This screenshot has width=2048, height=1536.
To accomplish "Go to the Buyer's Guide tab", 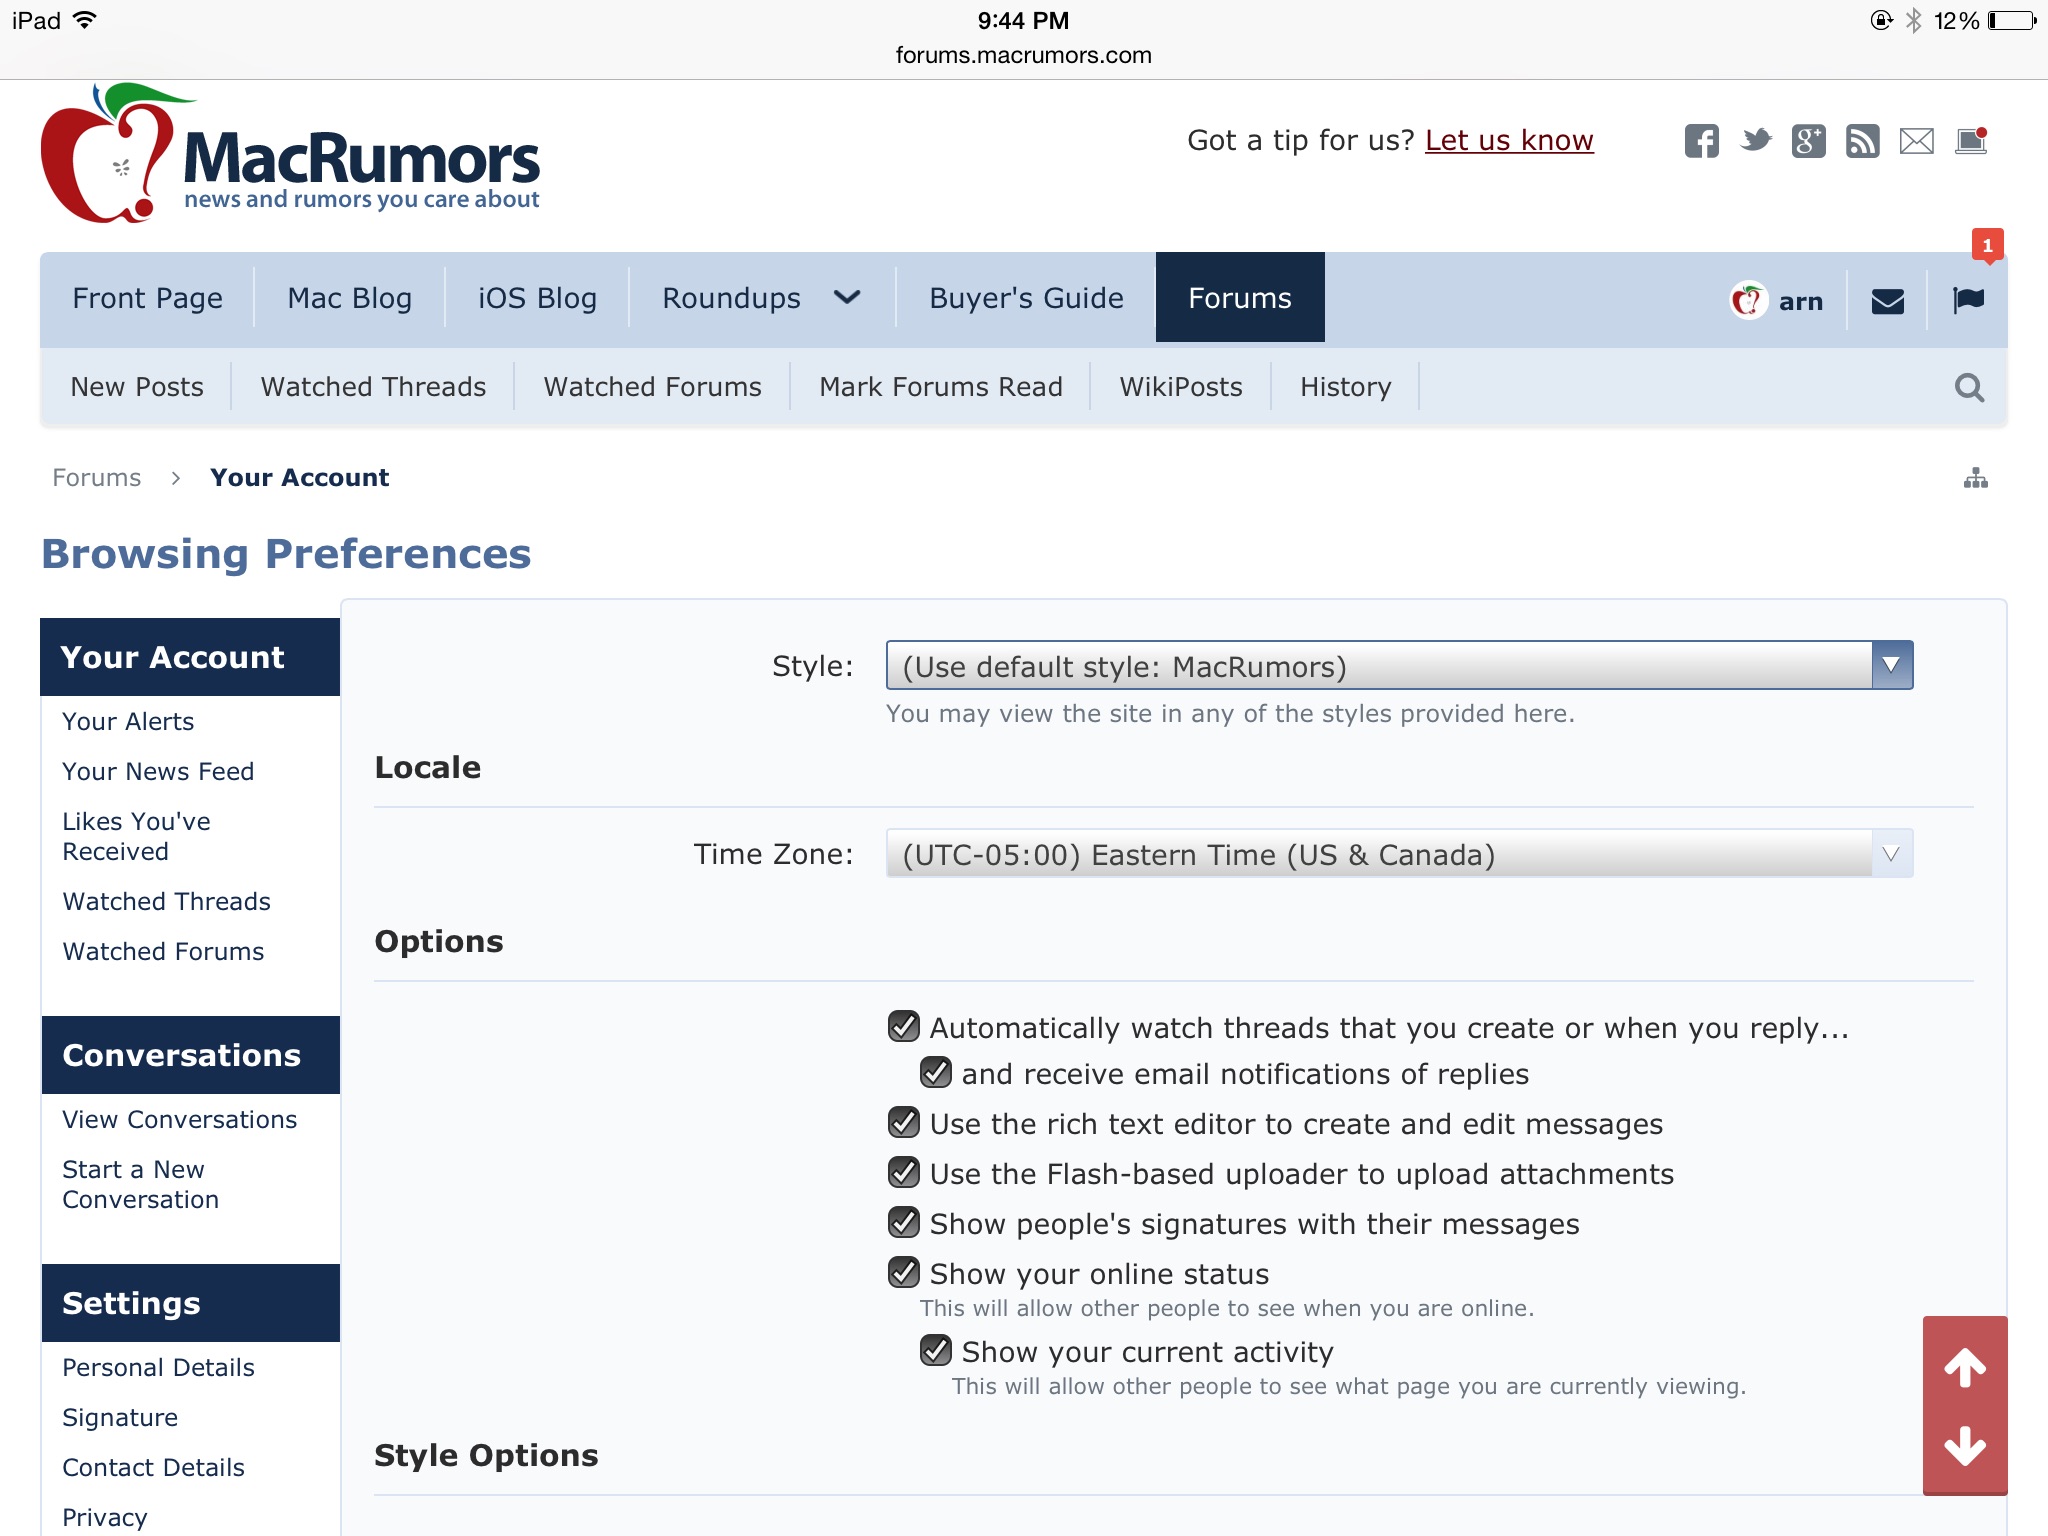I will [x=1026, y=298].
